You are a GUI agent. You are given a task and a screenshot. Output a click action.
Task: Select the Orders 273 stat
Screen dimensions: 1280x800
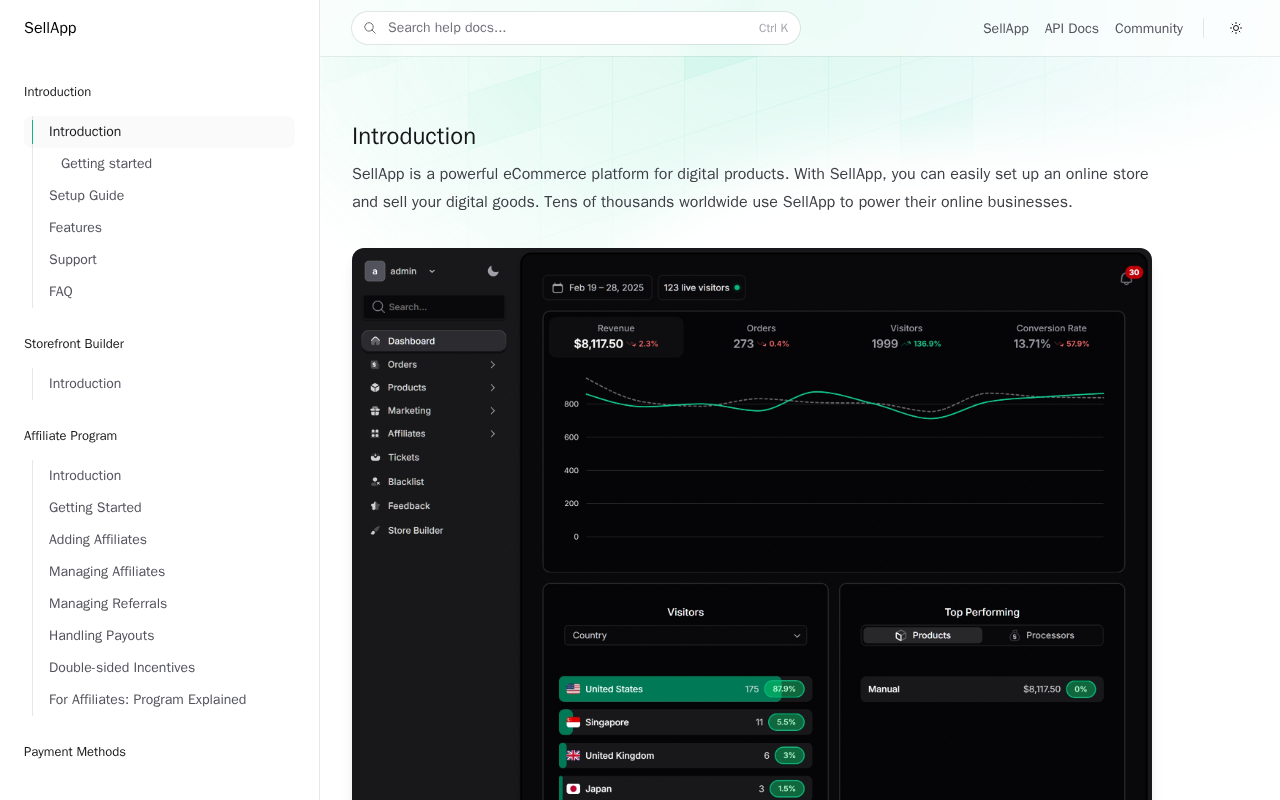tap(761, 337)
